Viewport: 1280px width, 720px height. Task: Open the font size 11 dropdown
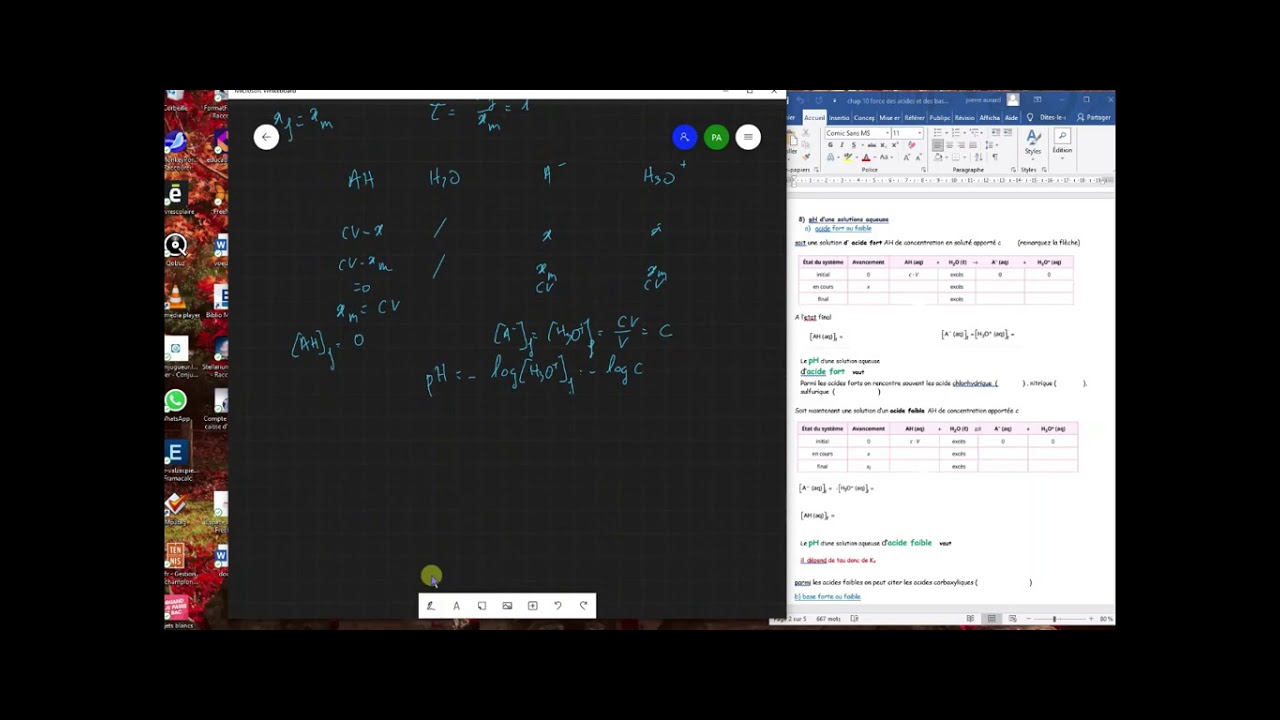[x=920, y=133]
